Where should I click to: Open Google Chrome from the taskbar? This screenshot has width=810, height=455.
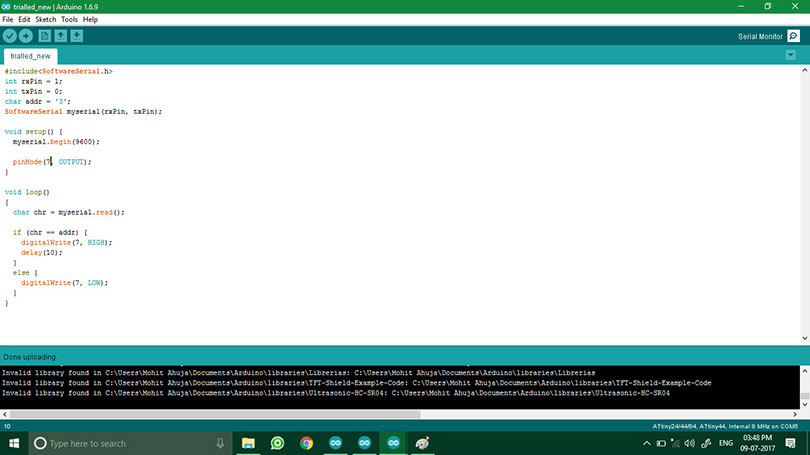pos(306,443)
